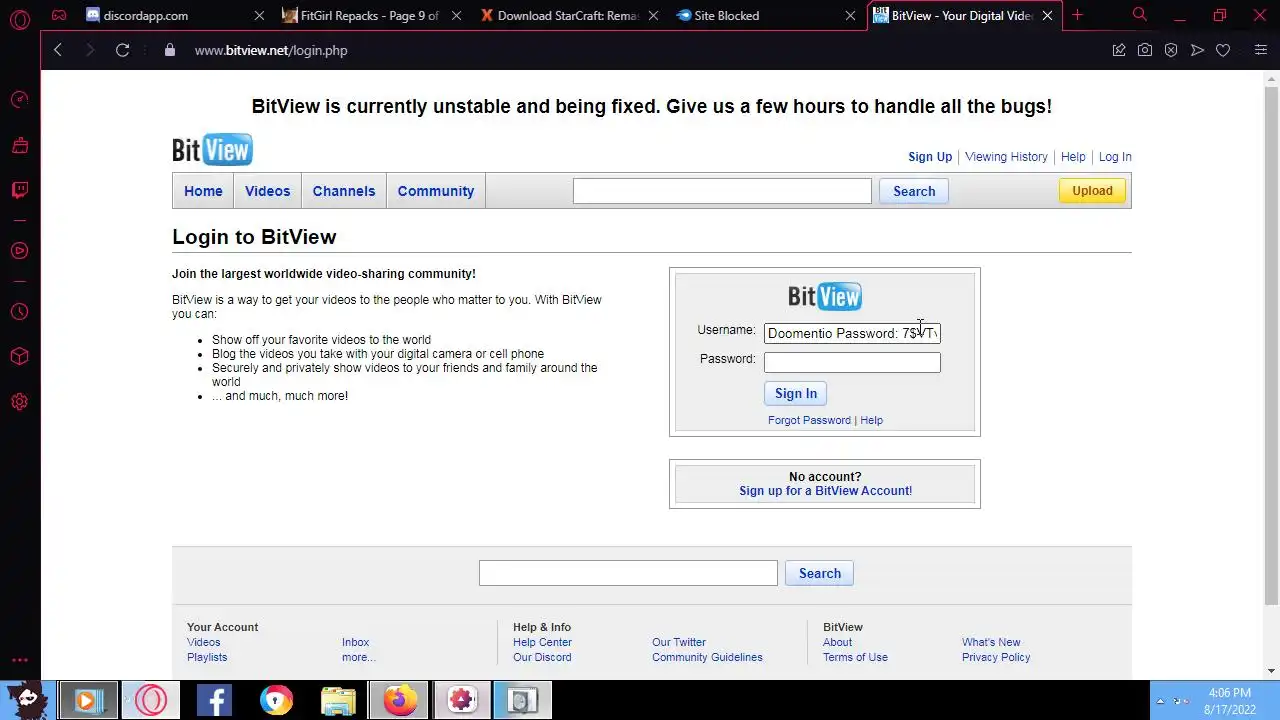Open the send/flow arrow icon in address bar
The width and height of the screenshot is (1280, 720).
(x=1197, y=50)
